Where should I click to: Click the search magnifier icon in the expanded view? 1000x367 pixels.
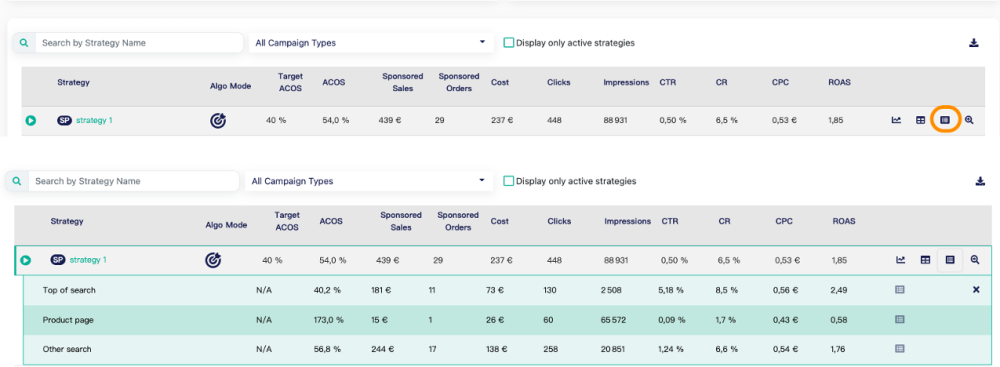17,181
